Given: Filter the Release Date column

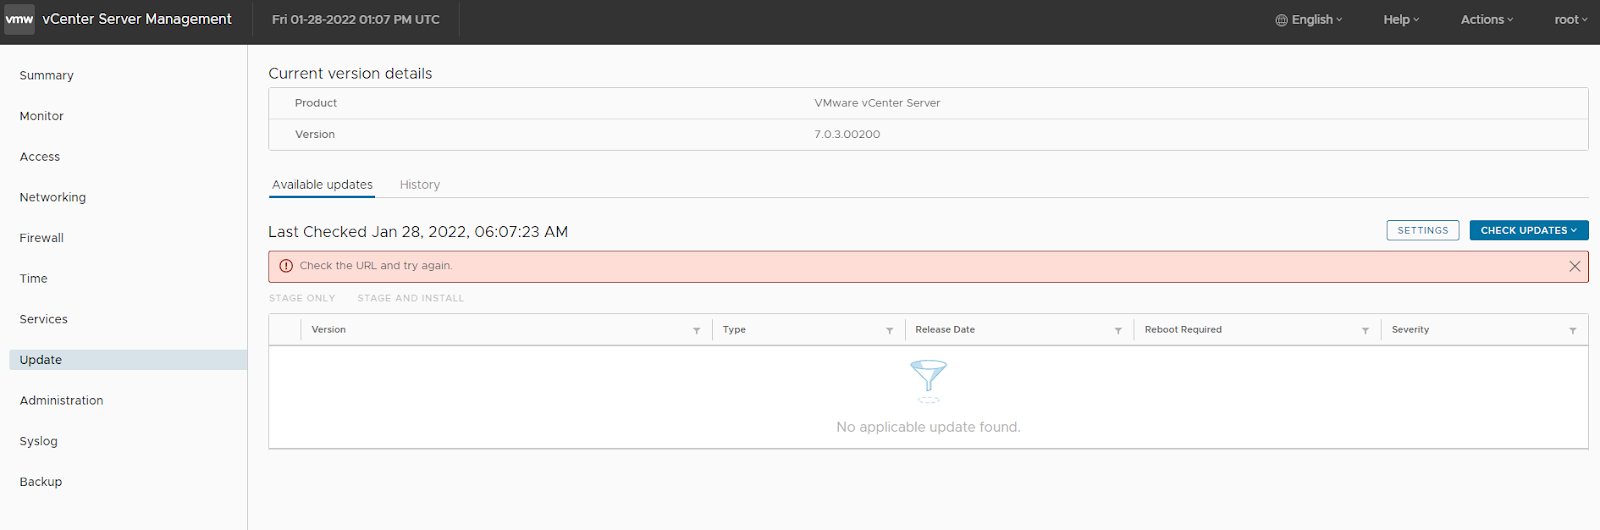Looking at the screenshot, I should (1118, 330).
